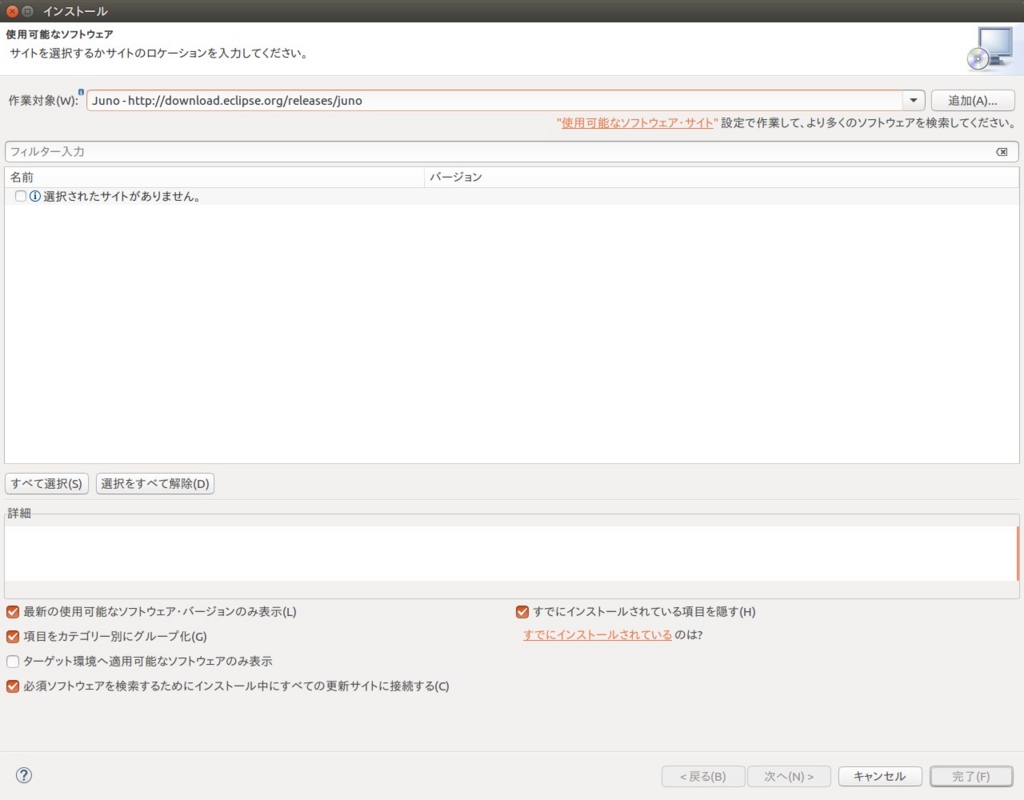Image resolution: width=1024 pixels, height=800 pixels.
Task: Click into the Juno site URL field
Action: [x=494, y=101]
